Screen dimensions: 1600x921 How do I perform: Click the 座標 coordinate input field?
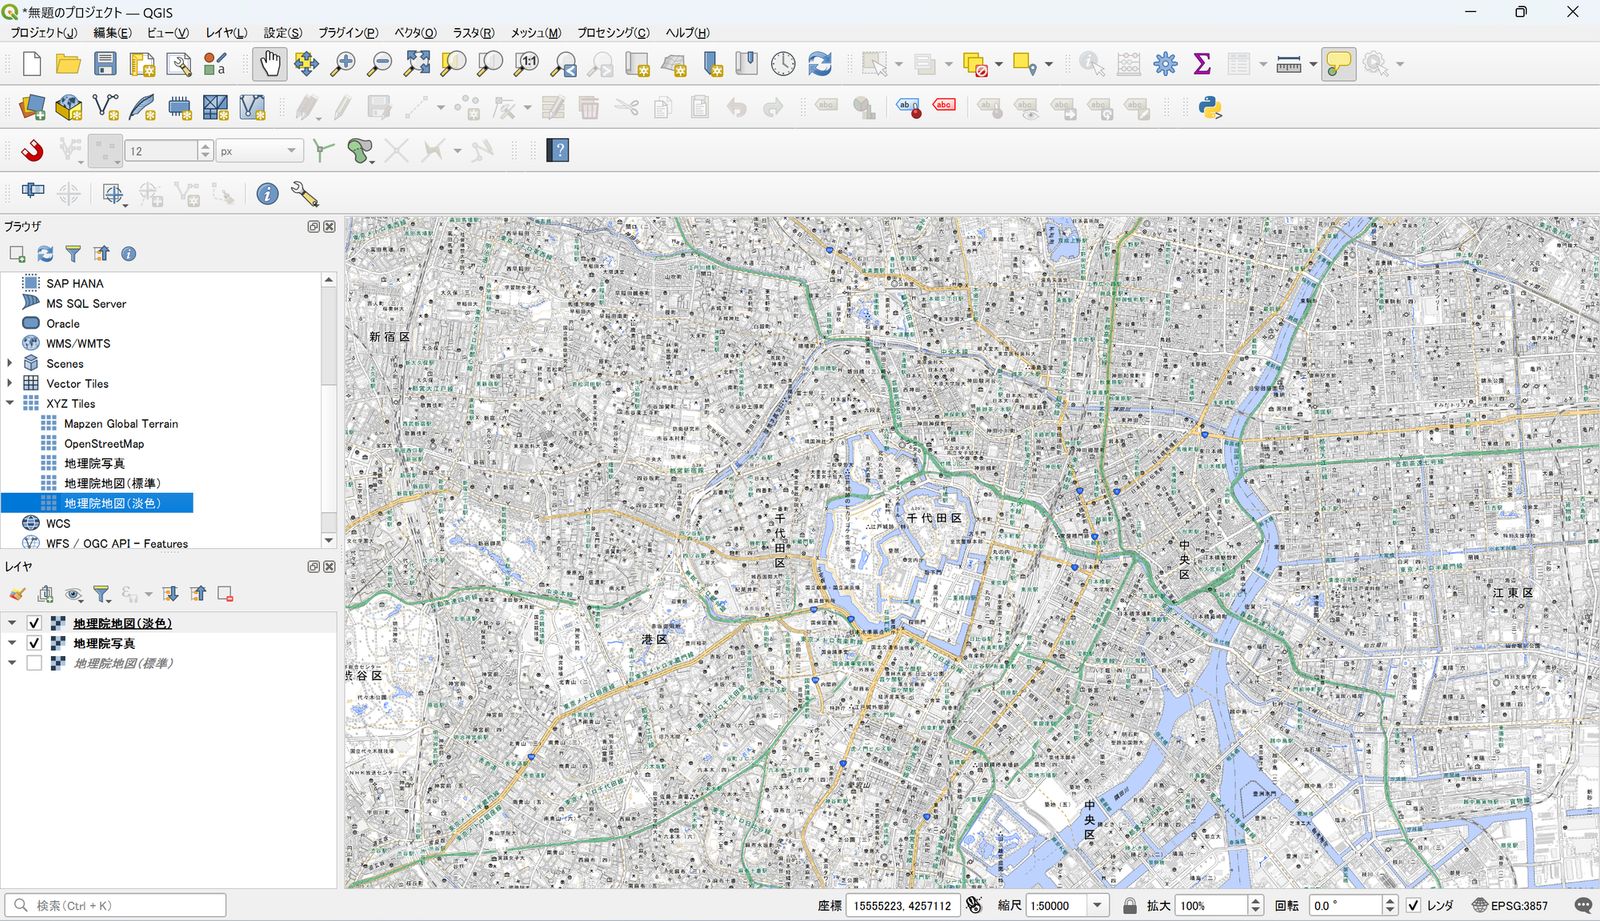click(903, 906)
